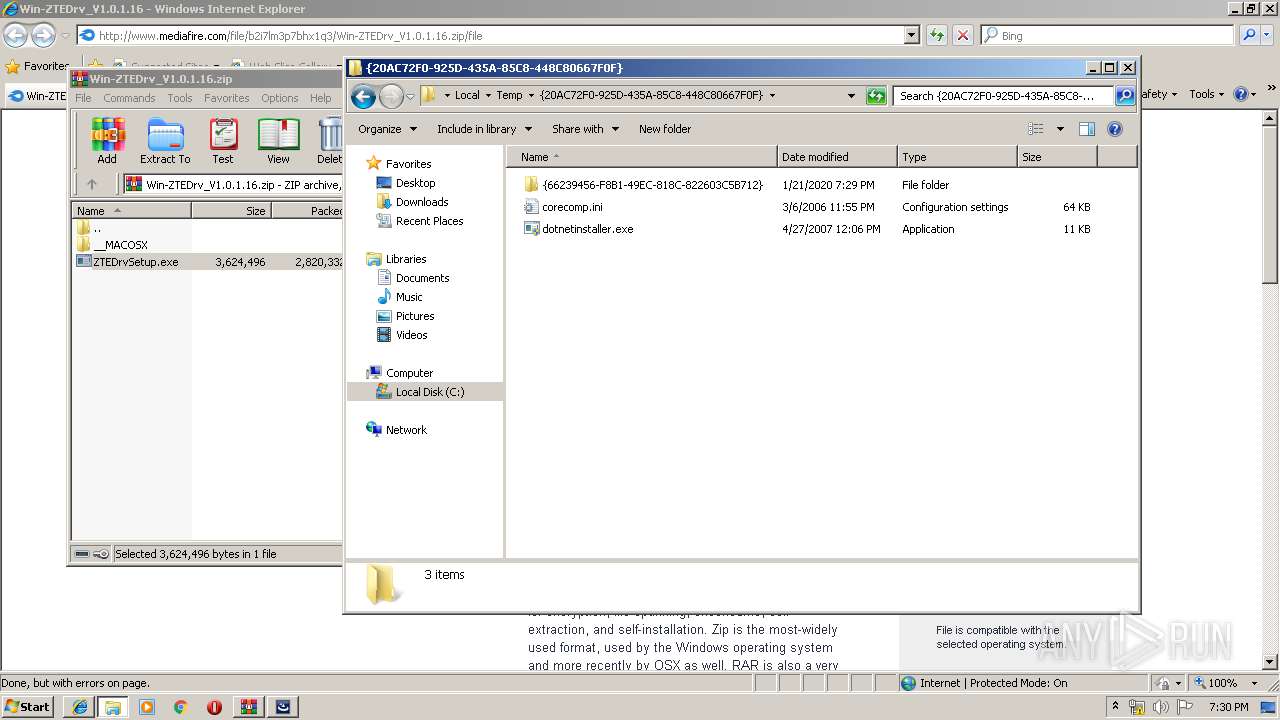
Task: Click the Bing search magnifier button
Action: tap(1247, 35)
